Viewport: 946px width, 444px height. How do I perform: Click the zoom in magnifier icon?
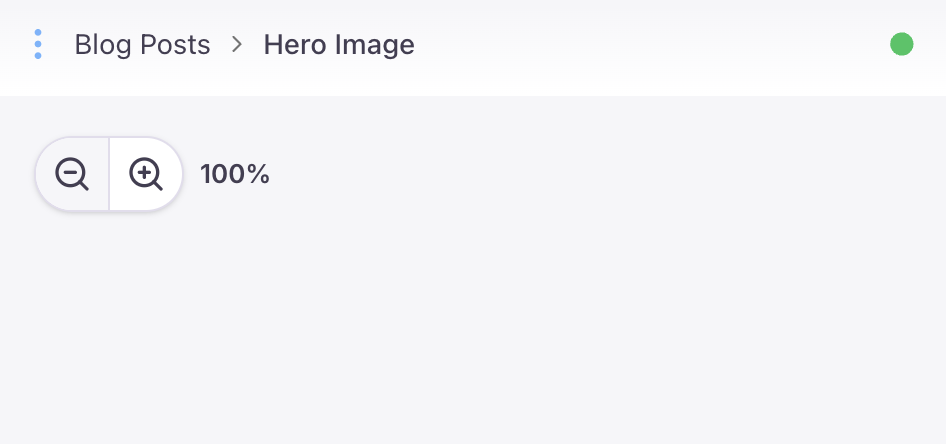point(146,174)
